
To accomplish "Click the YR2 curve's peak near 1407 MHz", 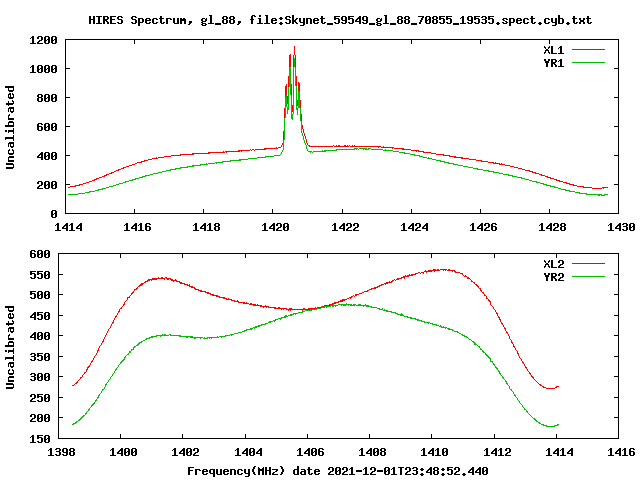I will pos(345,304).
